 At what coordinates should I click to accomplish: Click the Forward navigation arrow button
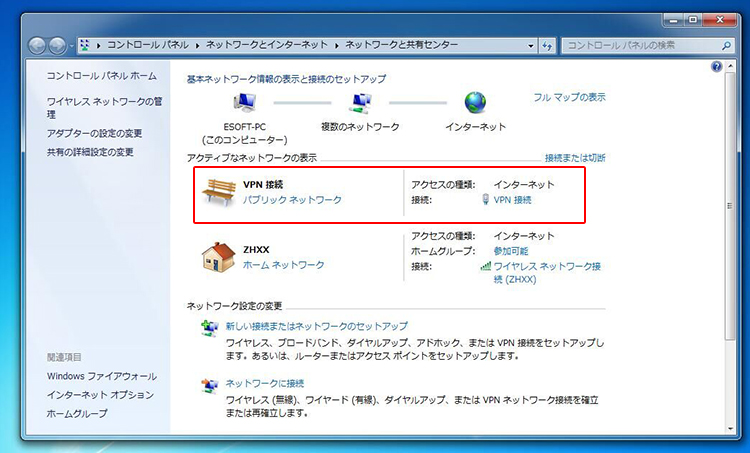coord(57,46)
